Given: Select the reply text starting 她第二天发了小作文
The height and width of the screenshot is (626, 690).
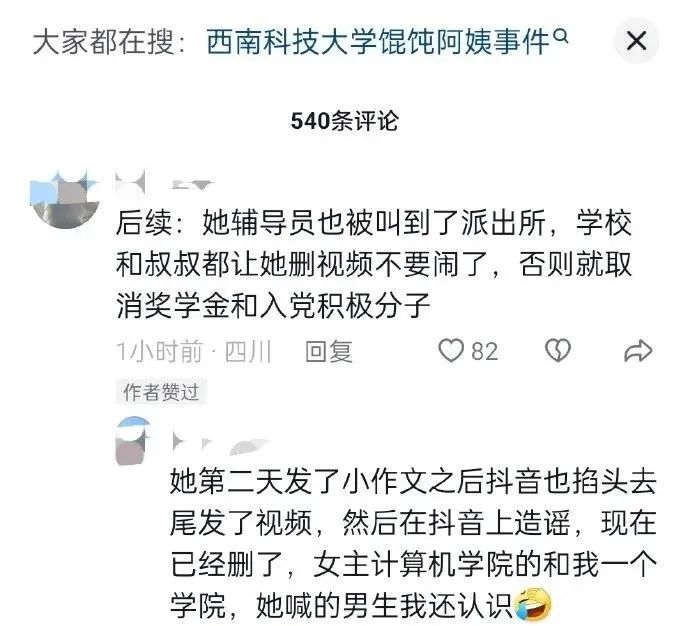Looking at the screenshot, I should 413,543.
